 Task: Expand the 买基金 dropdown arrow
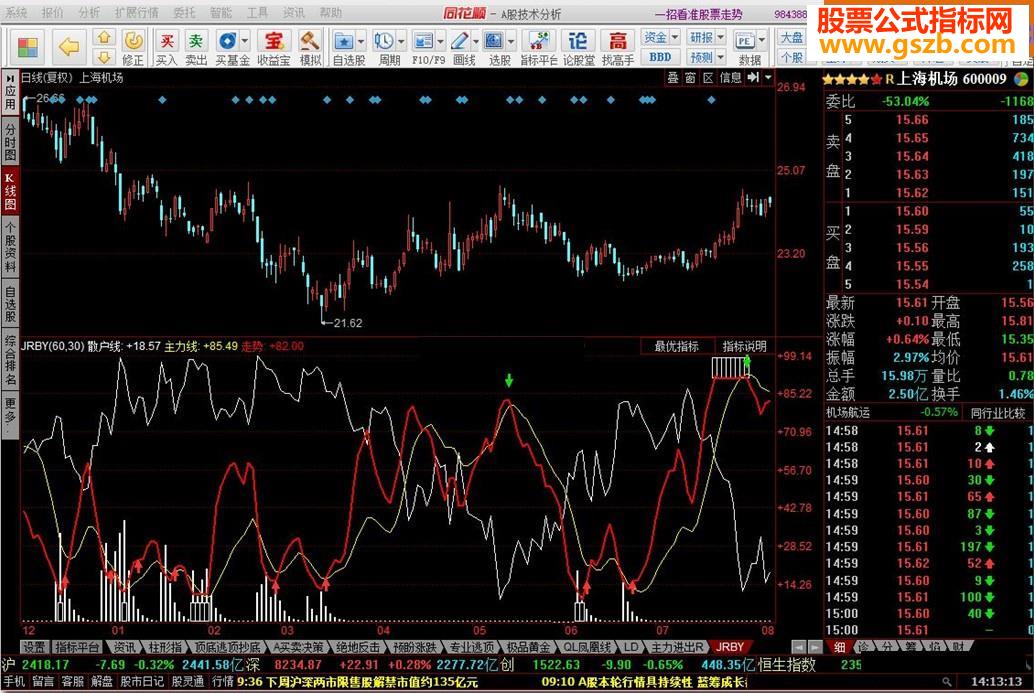click(245, 41)
